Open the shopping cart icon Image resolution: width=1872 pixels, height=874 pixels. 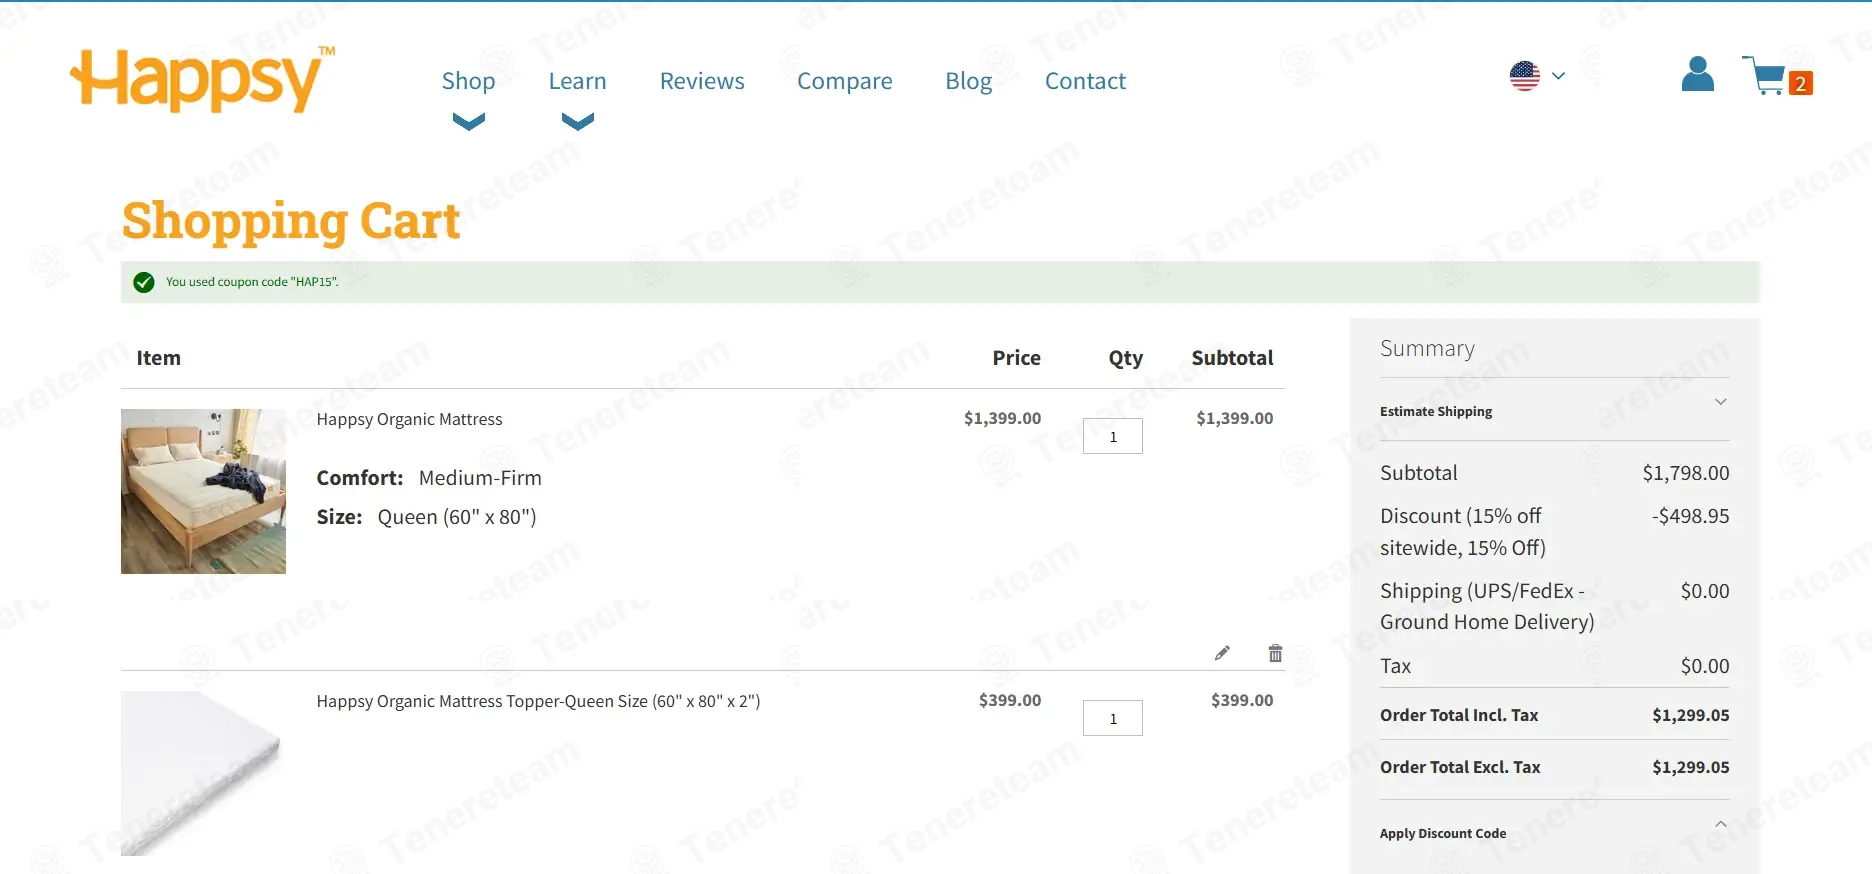(x=1765, y=75)
